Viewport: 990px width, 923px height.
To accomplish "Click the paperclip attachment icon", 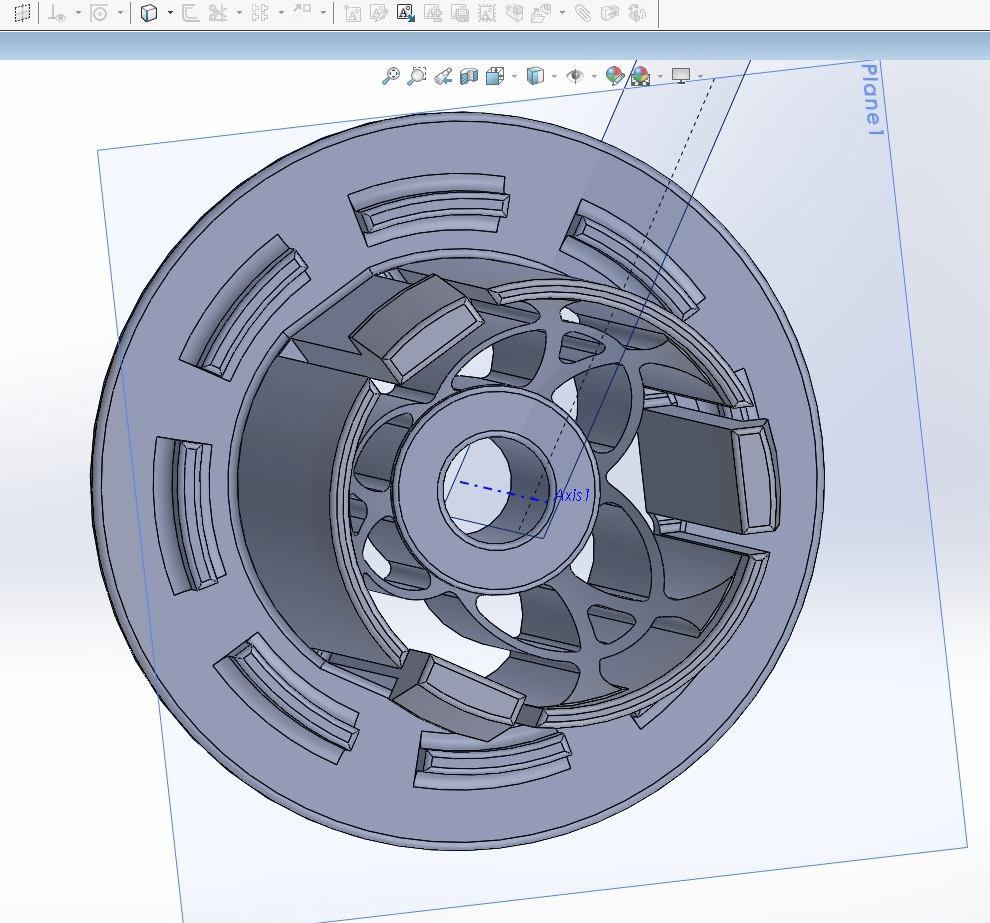I will click(x=583, y=13).
